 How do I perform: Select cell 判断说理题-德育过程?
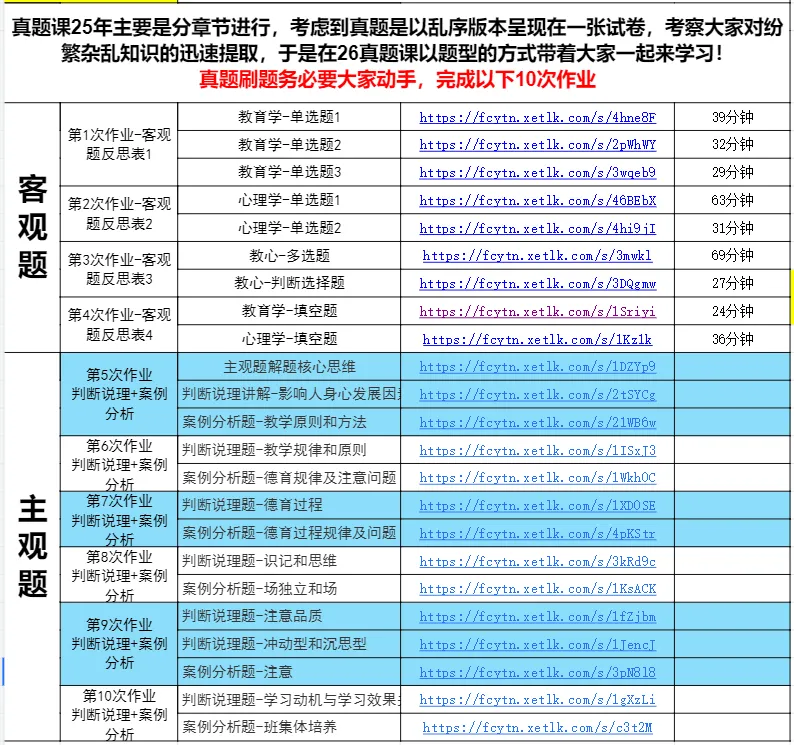(x=289, y=505)
